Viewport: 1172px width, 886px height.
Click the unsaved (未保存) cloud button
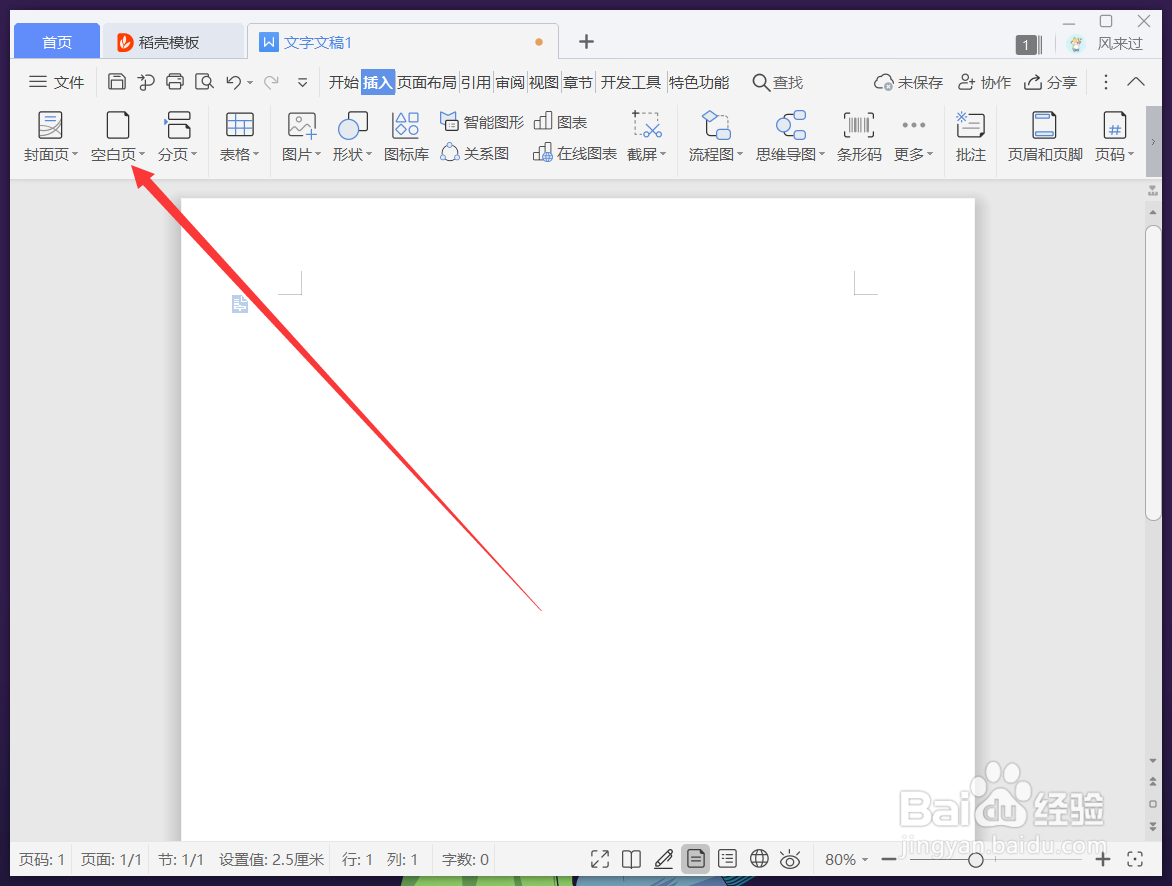point(908,82)
